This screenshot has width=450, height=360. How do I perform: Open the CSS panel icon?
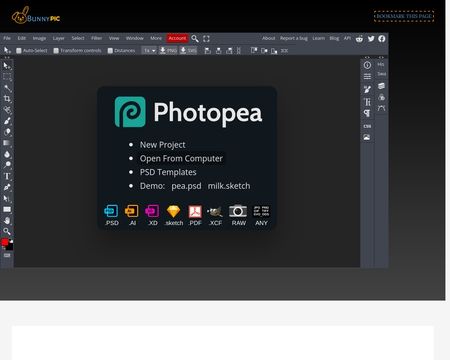pos(367,126)
